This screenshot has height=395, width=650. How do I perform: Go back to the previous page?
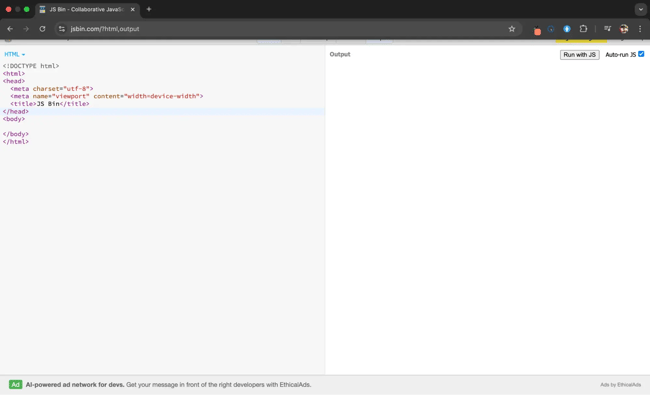[x=10, y=29]
